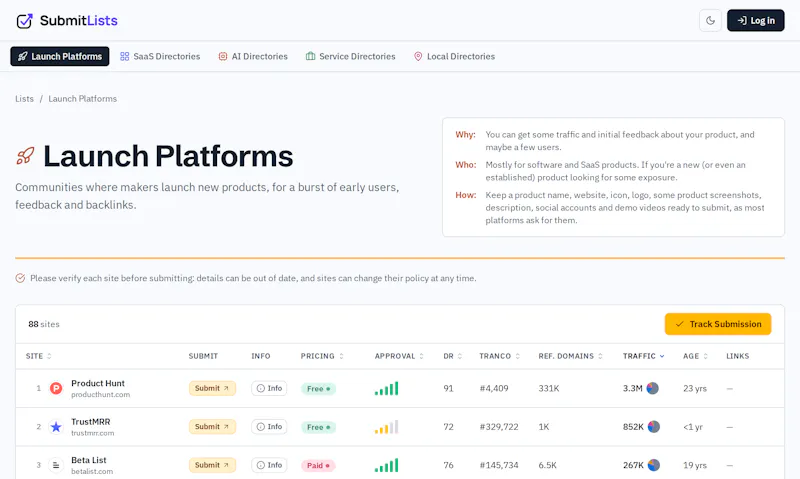Screen dimensions: 800x479
Task: Click age value 23 yrs
Action: 695,388
